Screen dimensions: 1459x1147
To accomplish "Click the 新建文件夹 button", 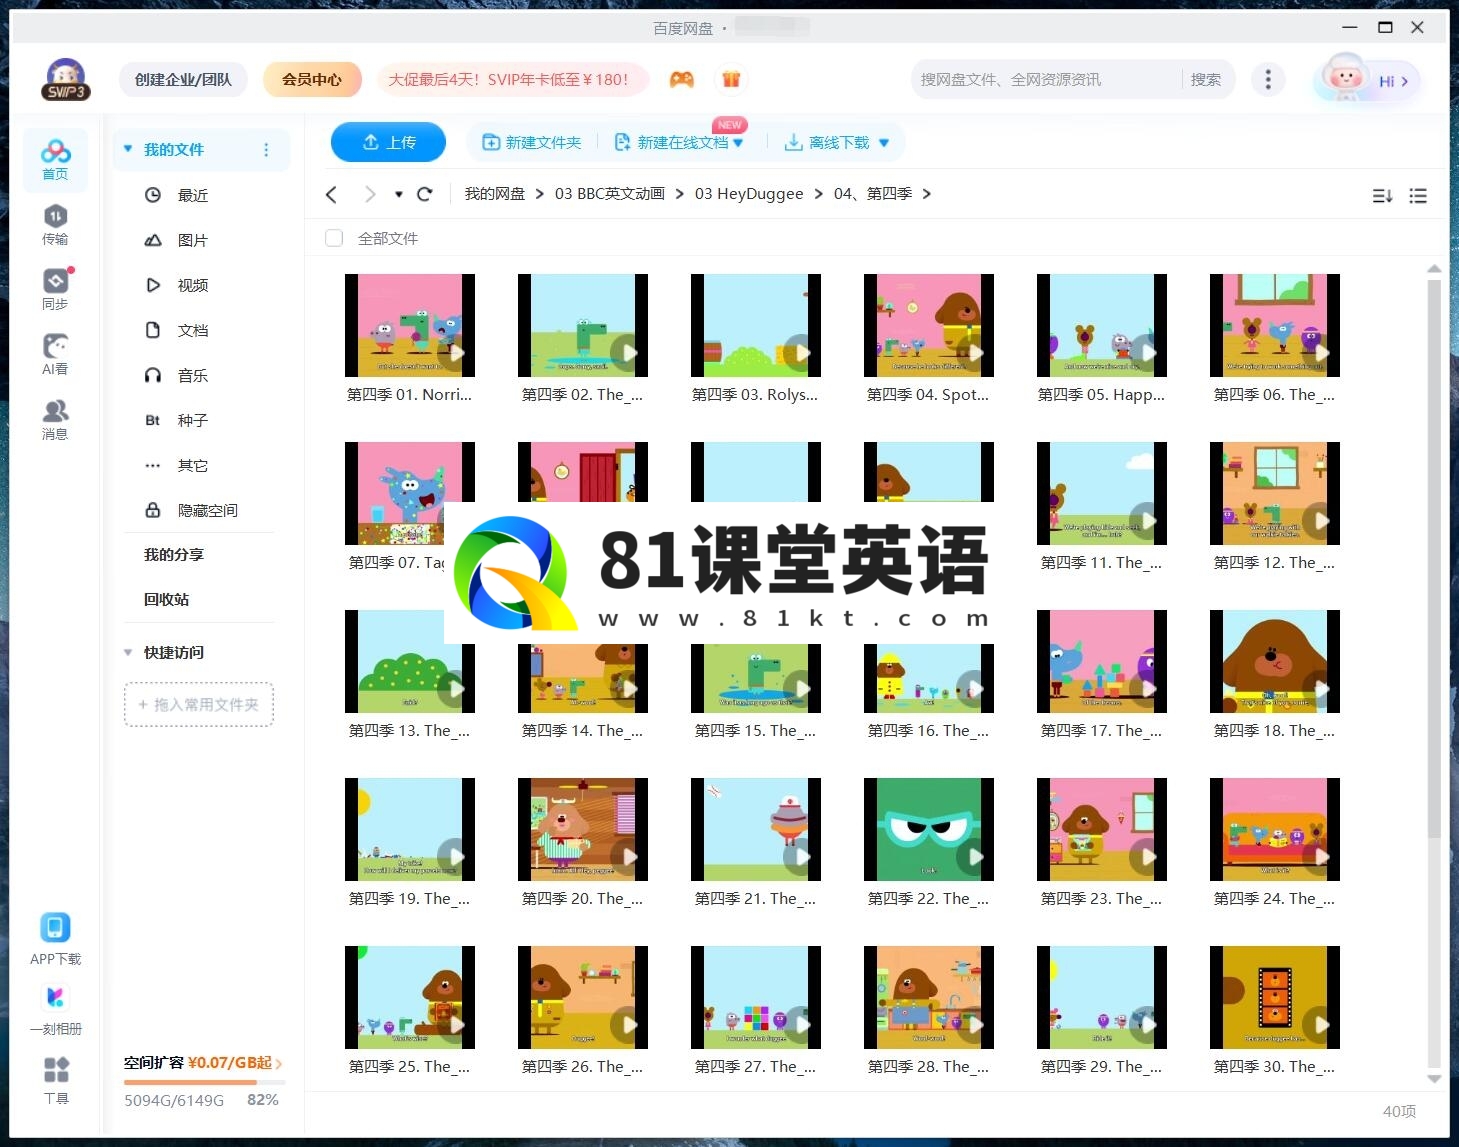I will (x=532, y=143).
